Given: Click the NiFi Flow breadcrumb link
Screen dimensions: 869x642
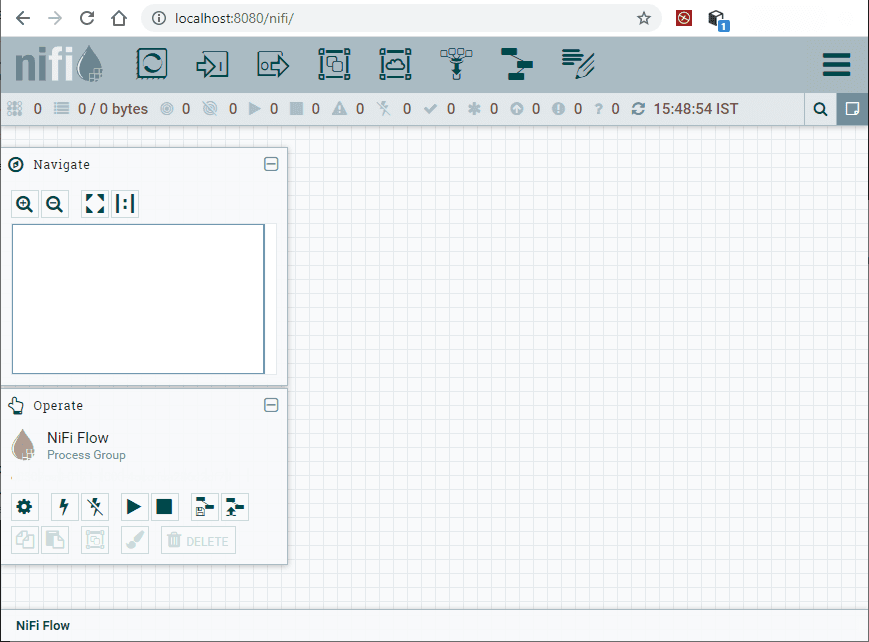Looking at the screenshot, I should pos(43,626).
